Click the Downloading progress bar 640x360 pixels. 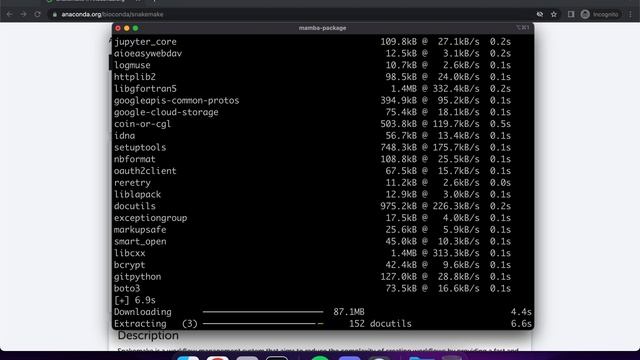tap(263, 312)
